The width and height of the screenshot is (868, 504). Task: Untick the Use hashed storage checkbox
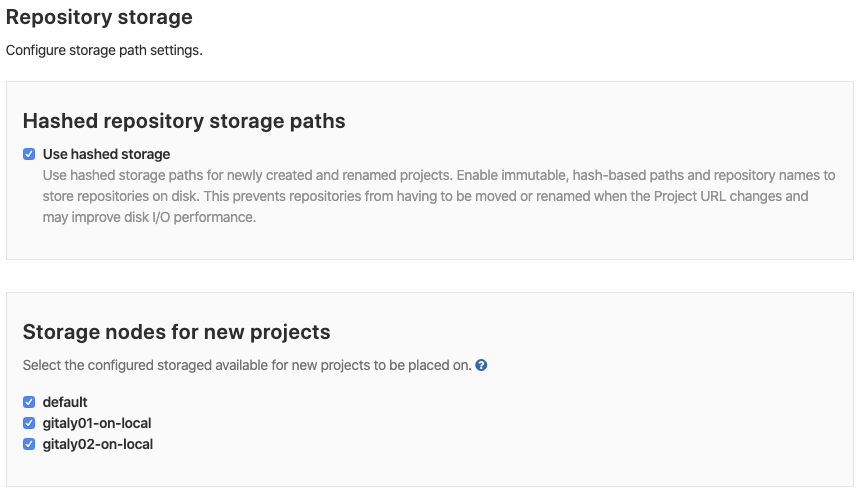[29, 154]
